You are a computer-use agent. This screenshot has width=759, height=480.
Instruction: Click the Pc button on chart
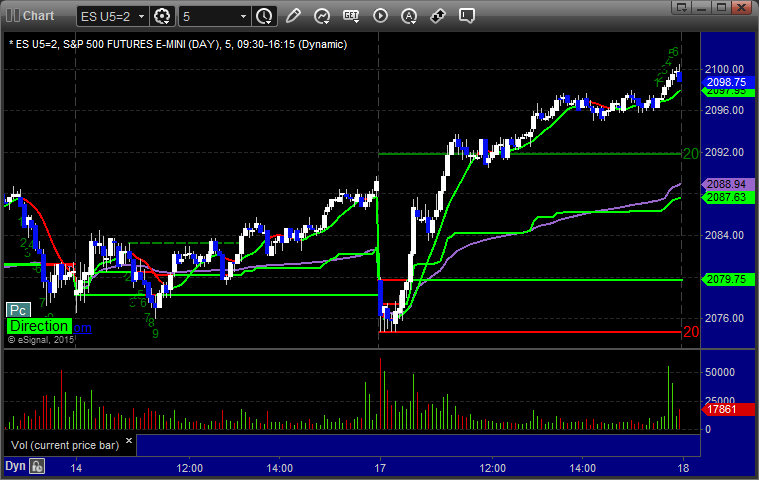coord(18,310)
